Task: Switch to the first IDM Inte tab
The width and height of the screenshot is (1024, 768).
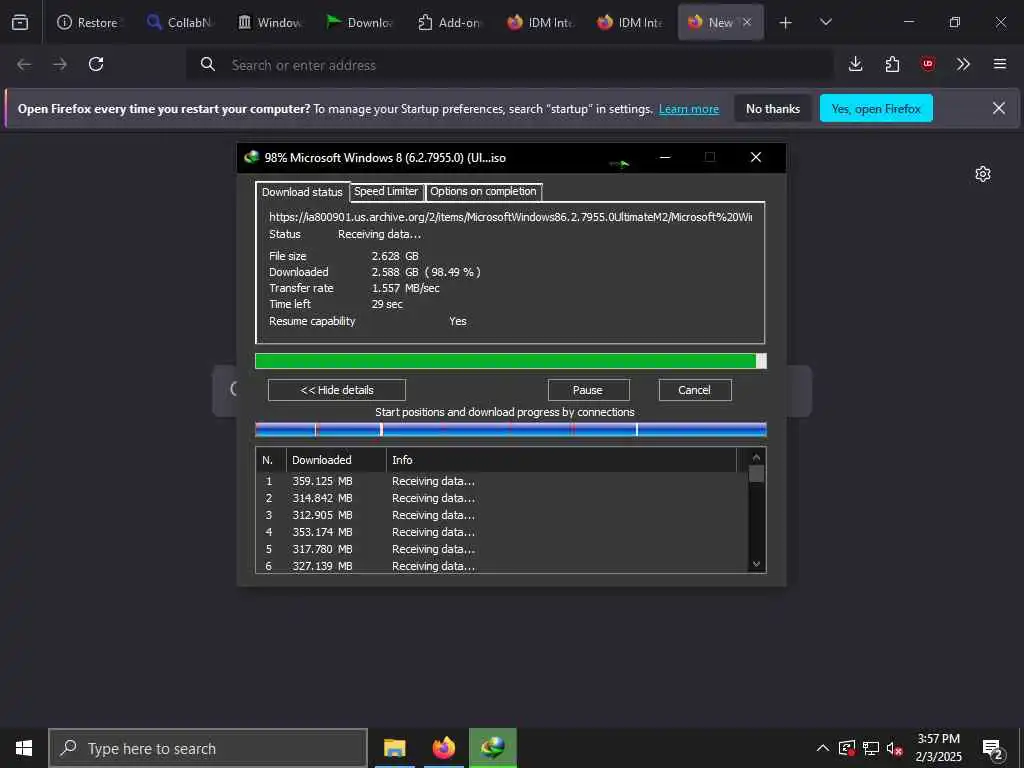Action: [x=539, y=22]
